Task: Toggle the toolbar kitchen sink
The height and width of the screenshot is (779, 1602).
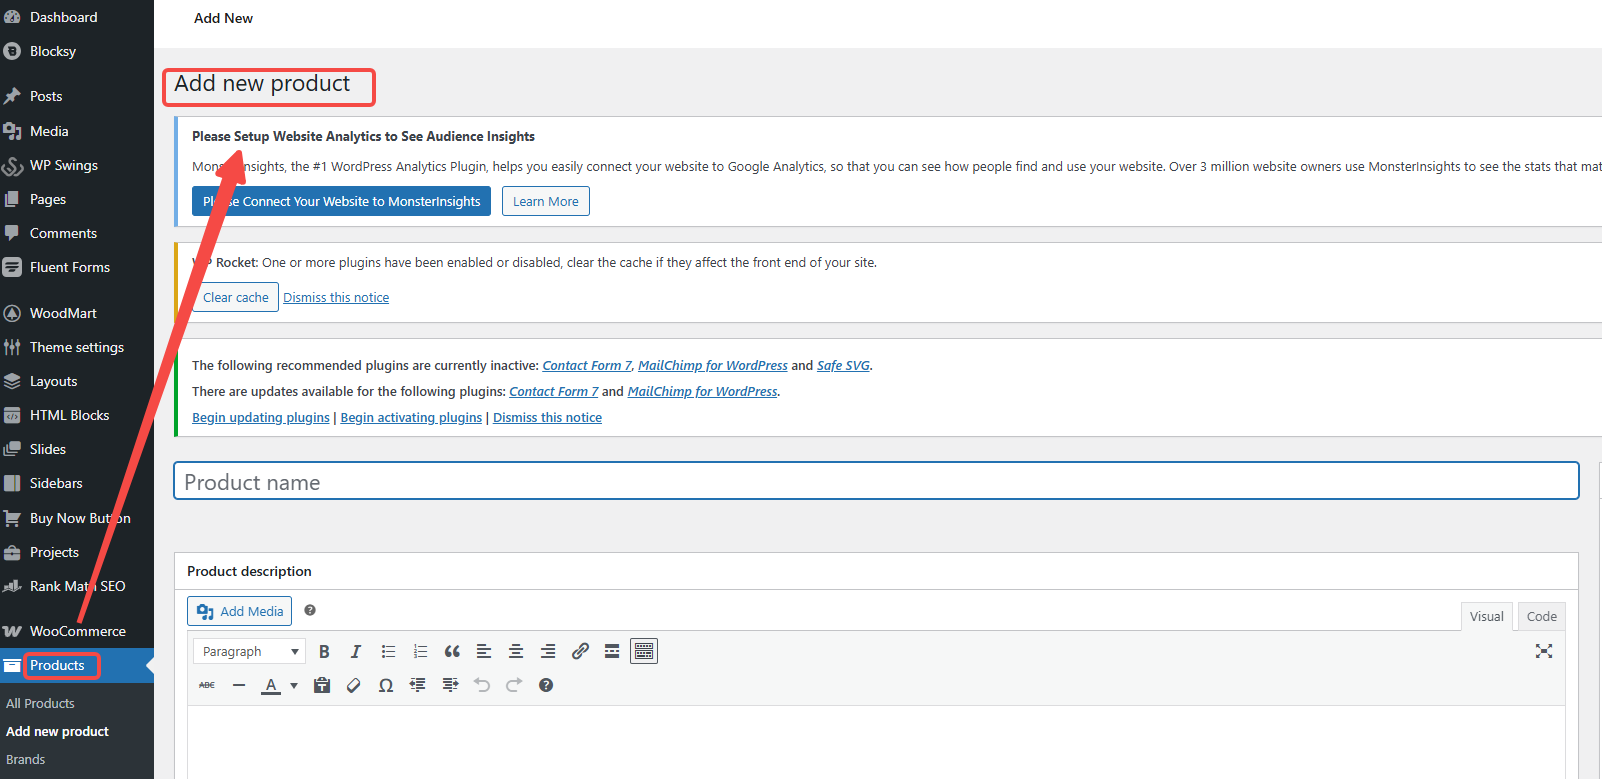Action: [644, 651]
